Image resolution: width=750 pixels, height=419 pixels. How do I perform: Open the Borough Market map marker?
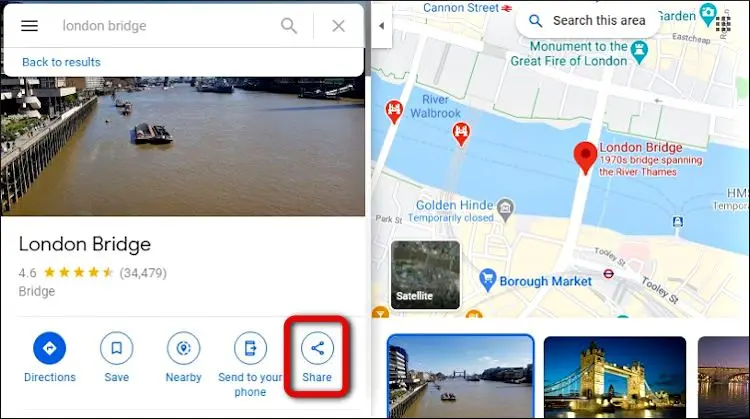(x=487, y=280)
